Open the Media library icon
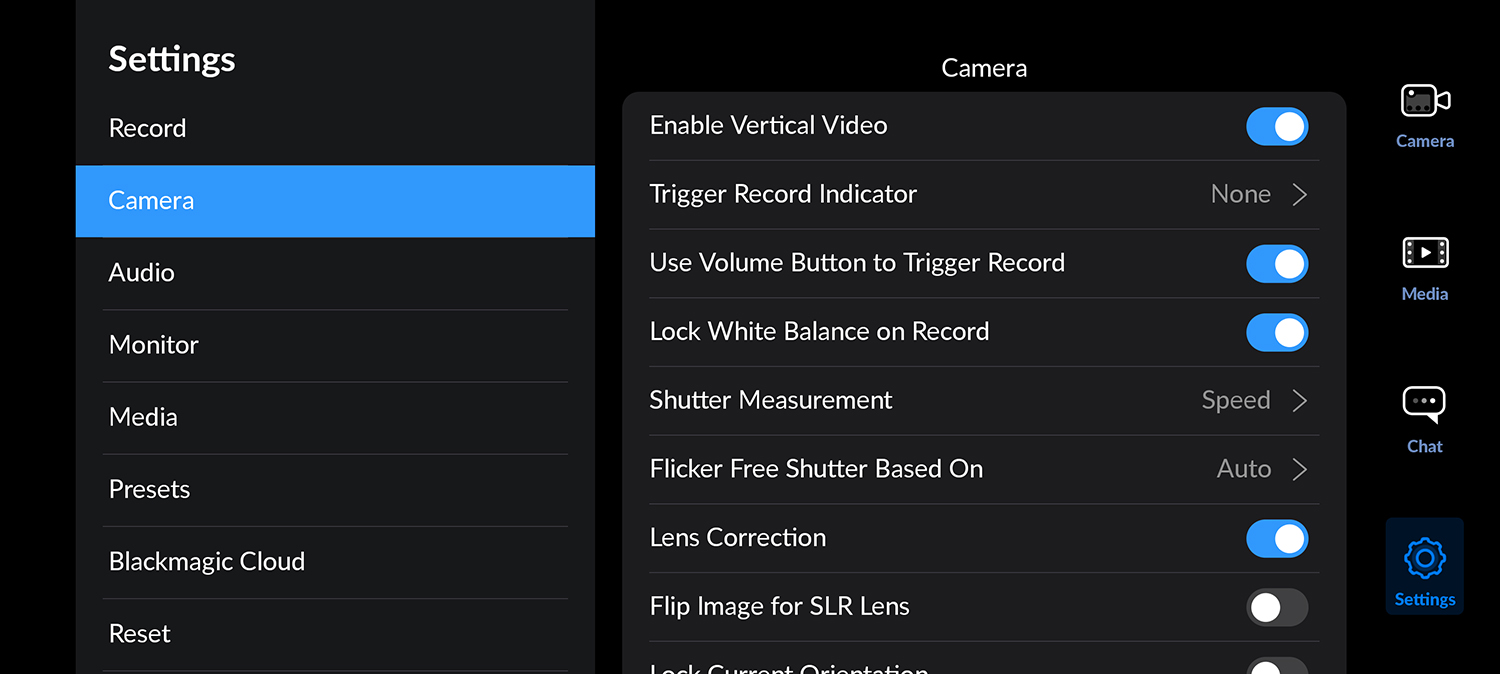This screenshot has height=674, width=1500. tap(1425, 254)
